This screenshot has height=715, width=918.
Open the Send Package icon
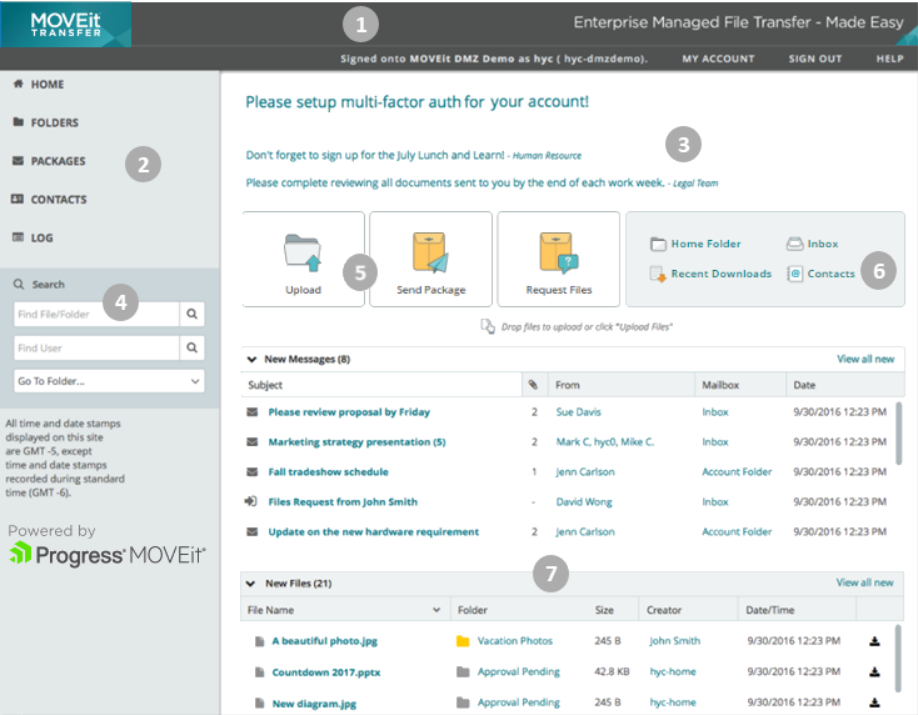(430, 254)
